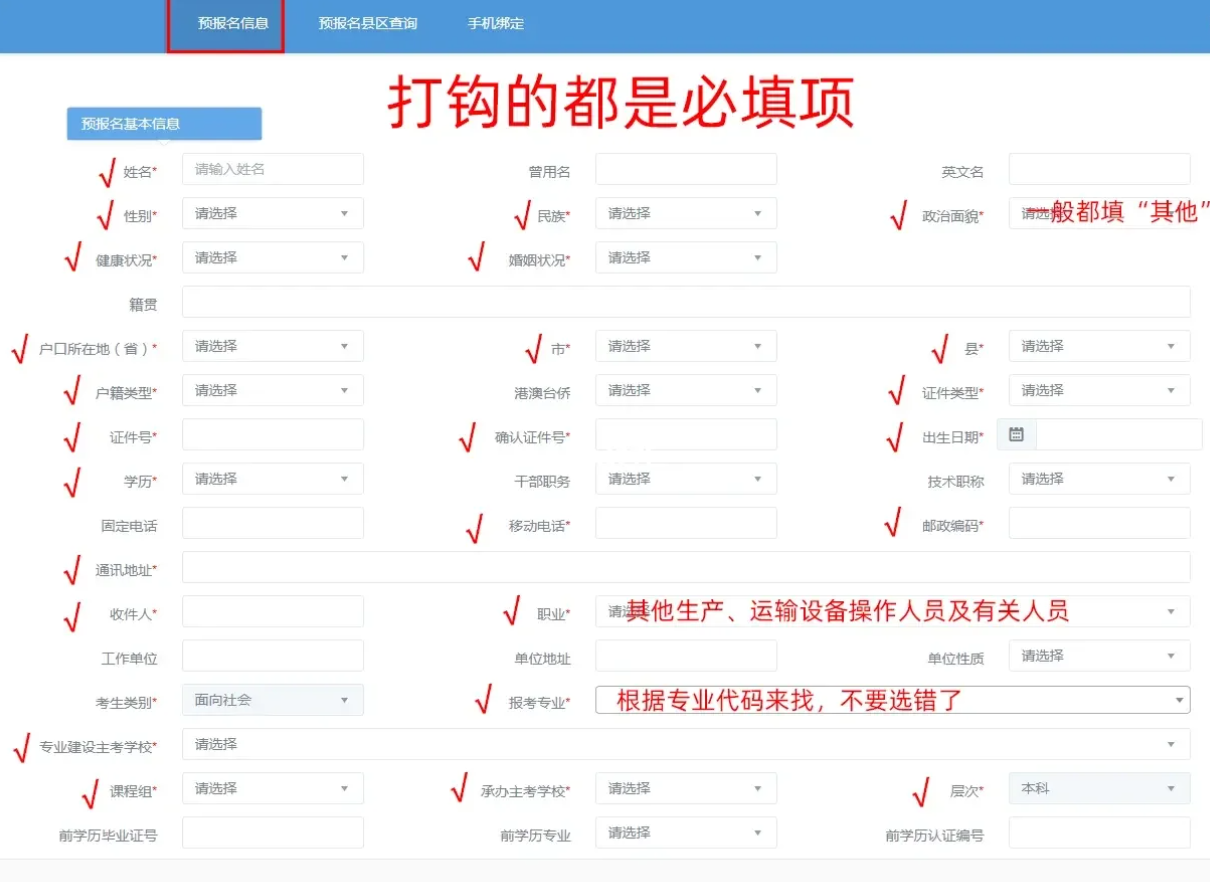Open the 学历 dropdown
This screenshot has height=882, width=1210.
272,480
